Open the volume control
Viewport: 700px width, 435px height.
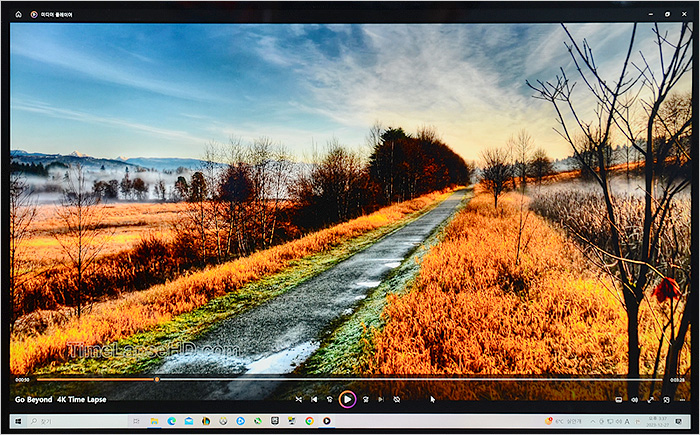[635, 399]
